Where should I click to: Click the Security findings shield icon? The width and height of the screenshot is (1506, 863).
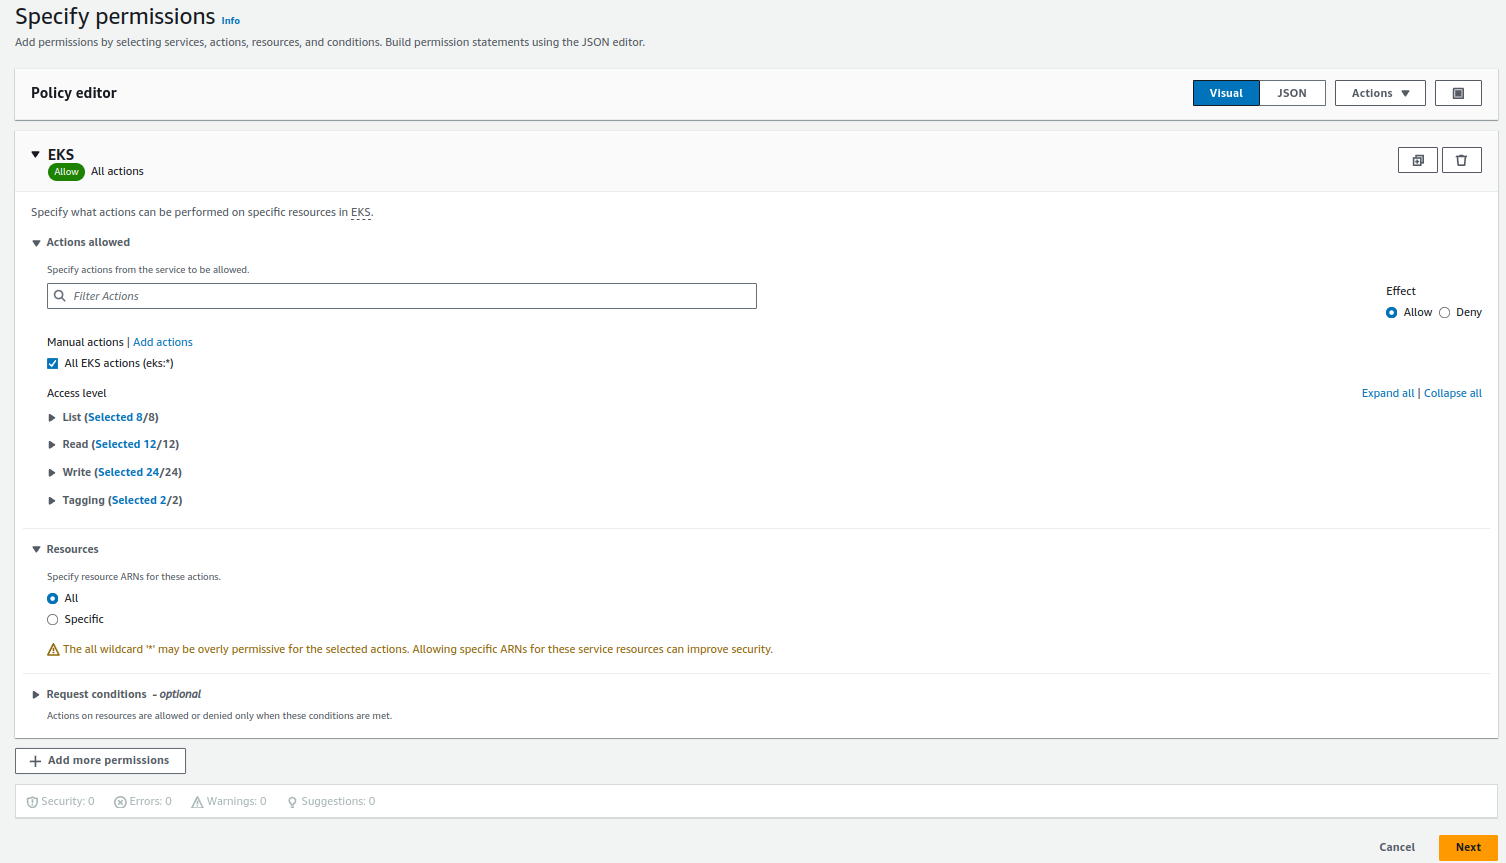(32, 802)
